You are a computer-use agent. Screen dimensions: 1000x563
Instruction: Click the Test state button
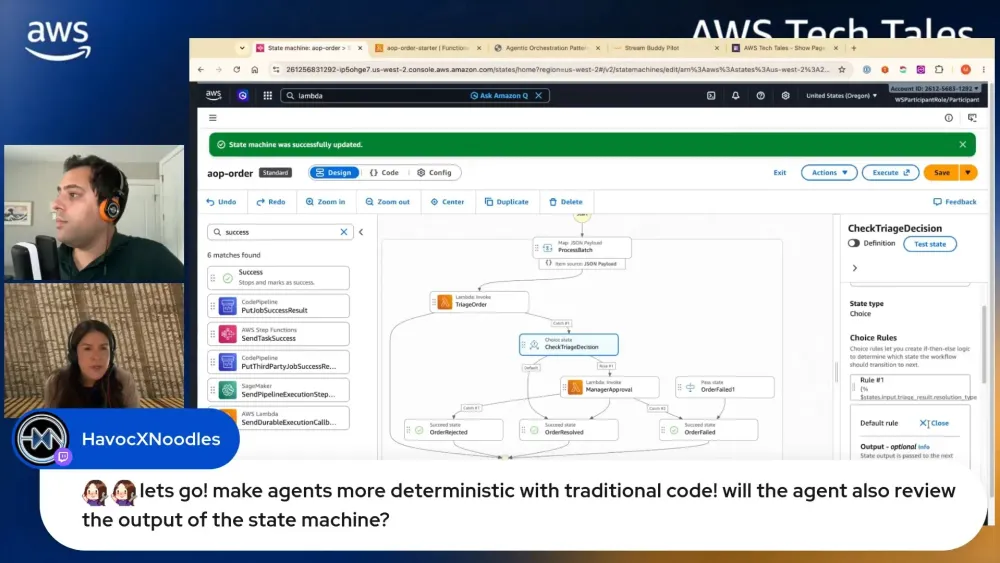click(930, 244)
